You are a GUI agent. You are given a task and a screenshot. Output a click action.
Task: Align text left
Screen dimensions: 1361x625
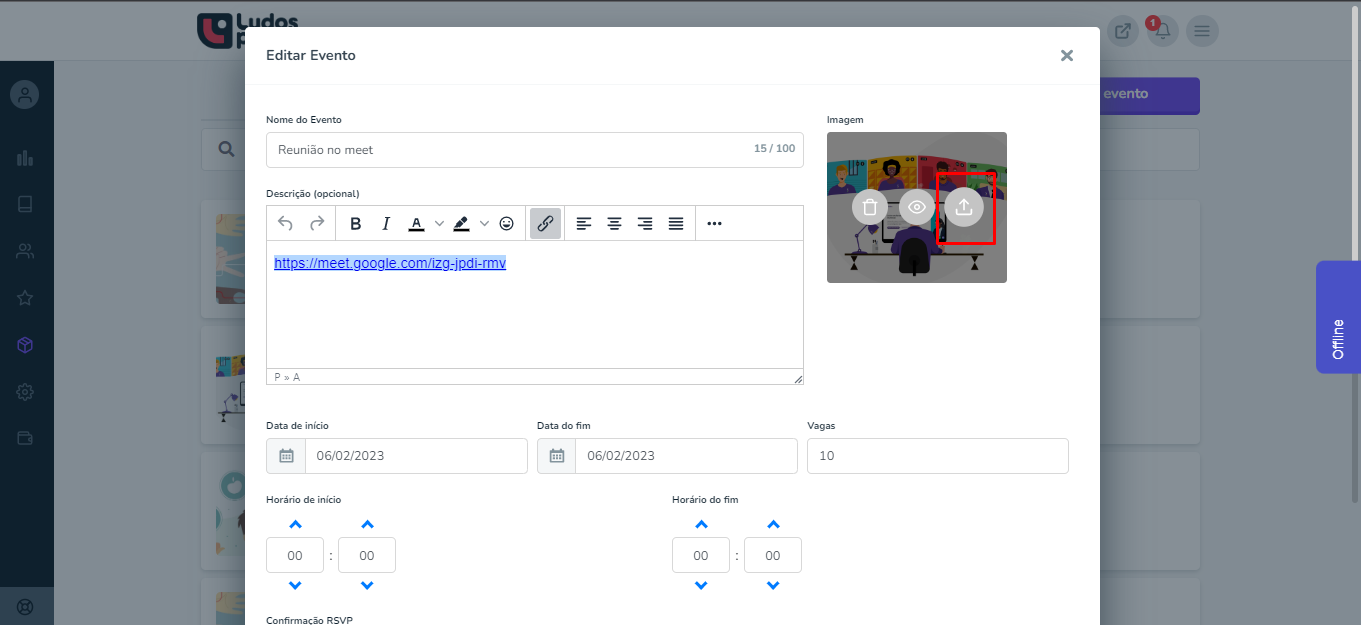pyautogui.click(x=584, y=224)
